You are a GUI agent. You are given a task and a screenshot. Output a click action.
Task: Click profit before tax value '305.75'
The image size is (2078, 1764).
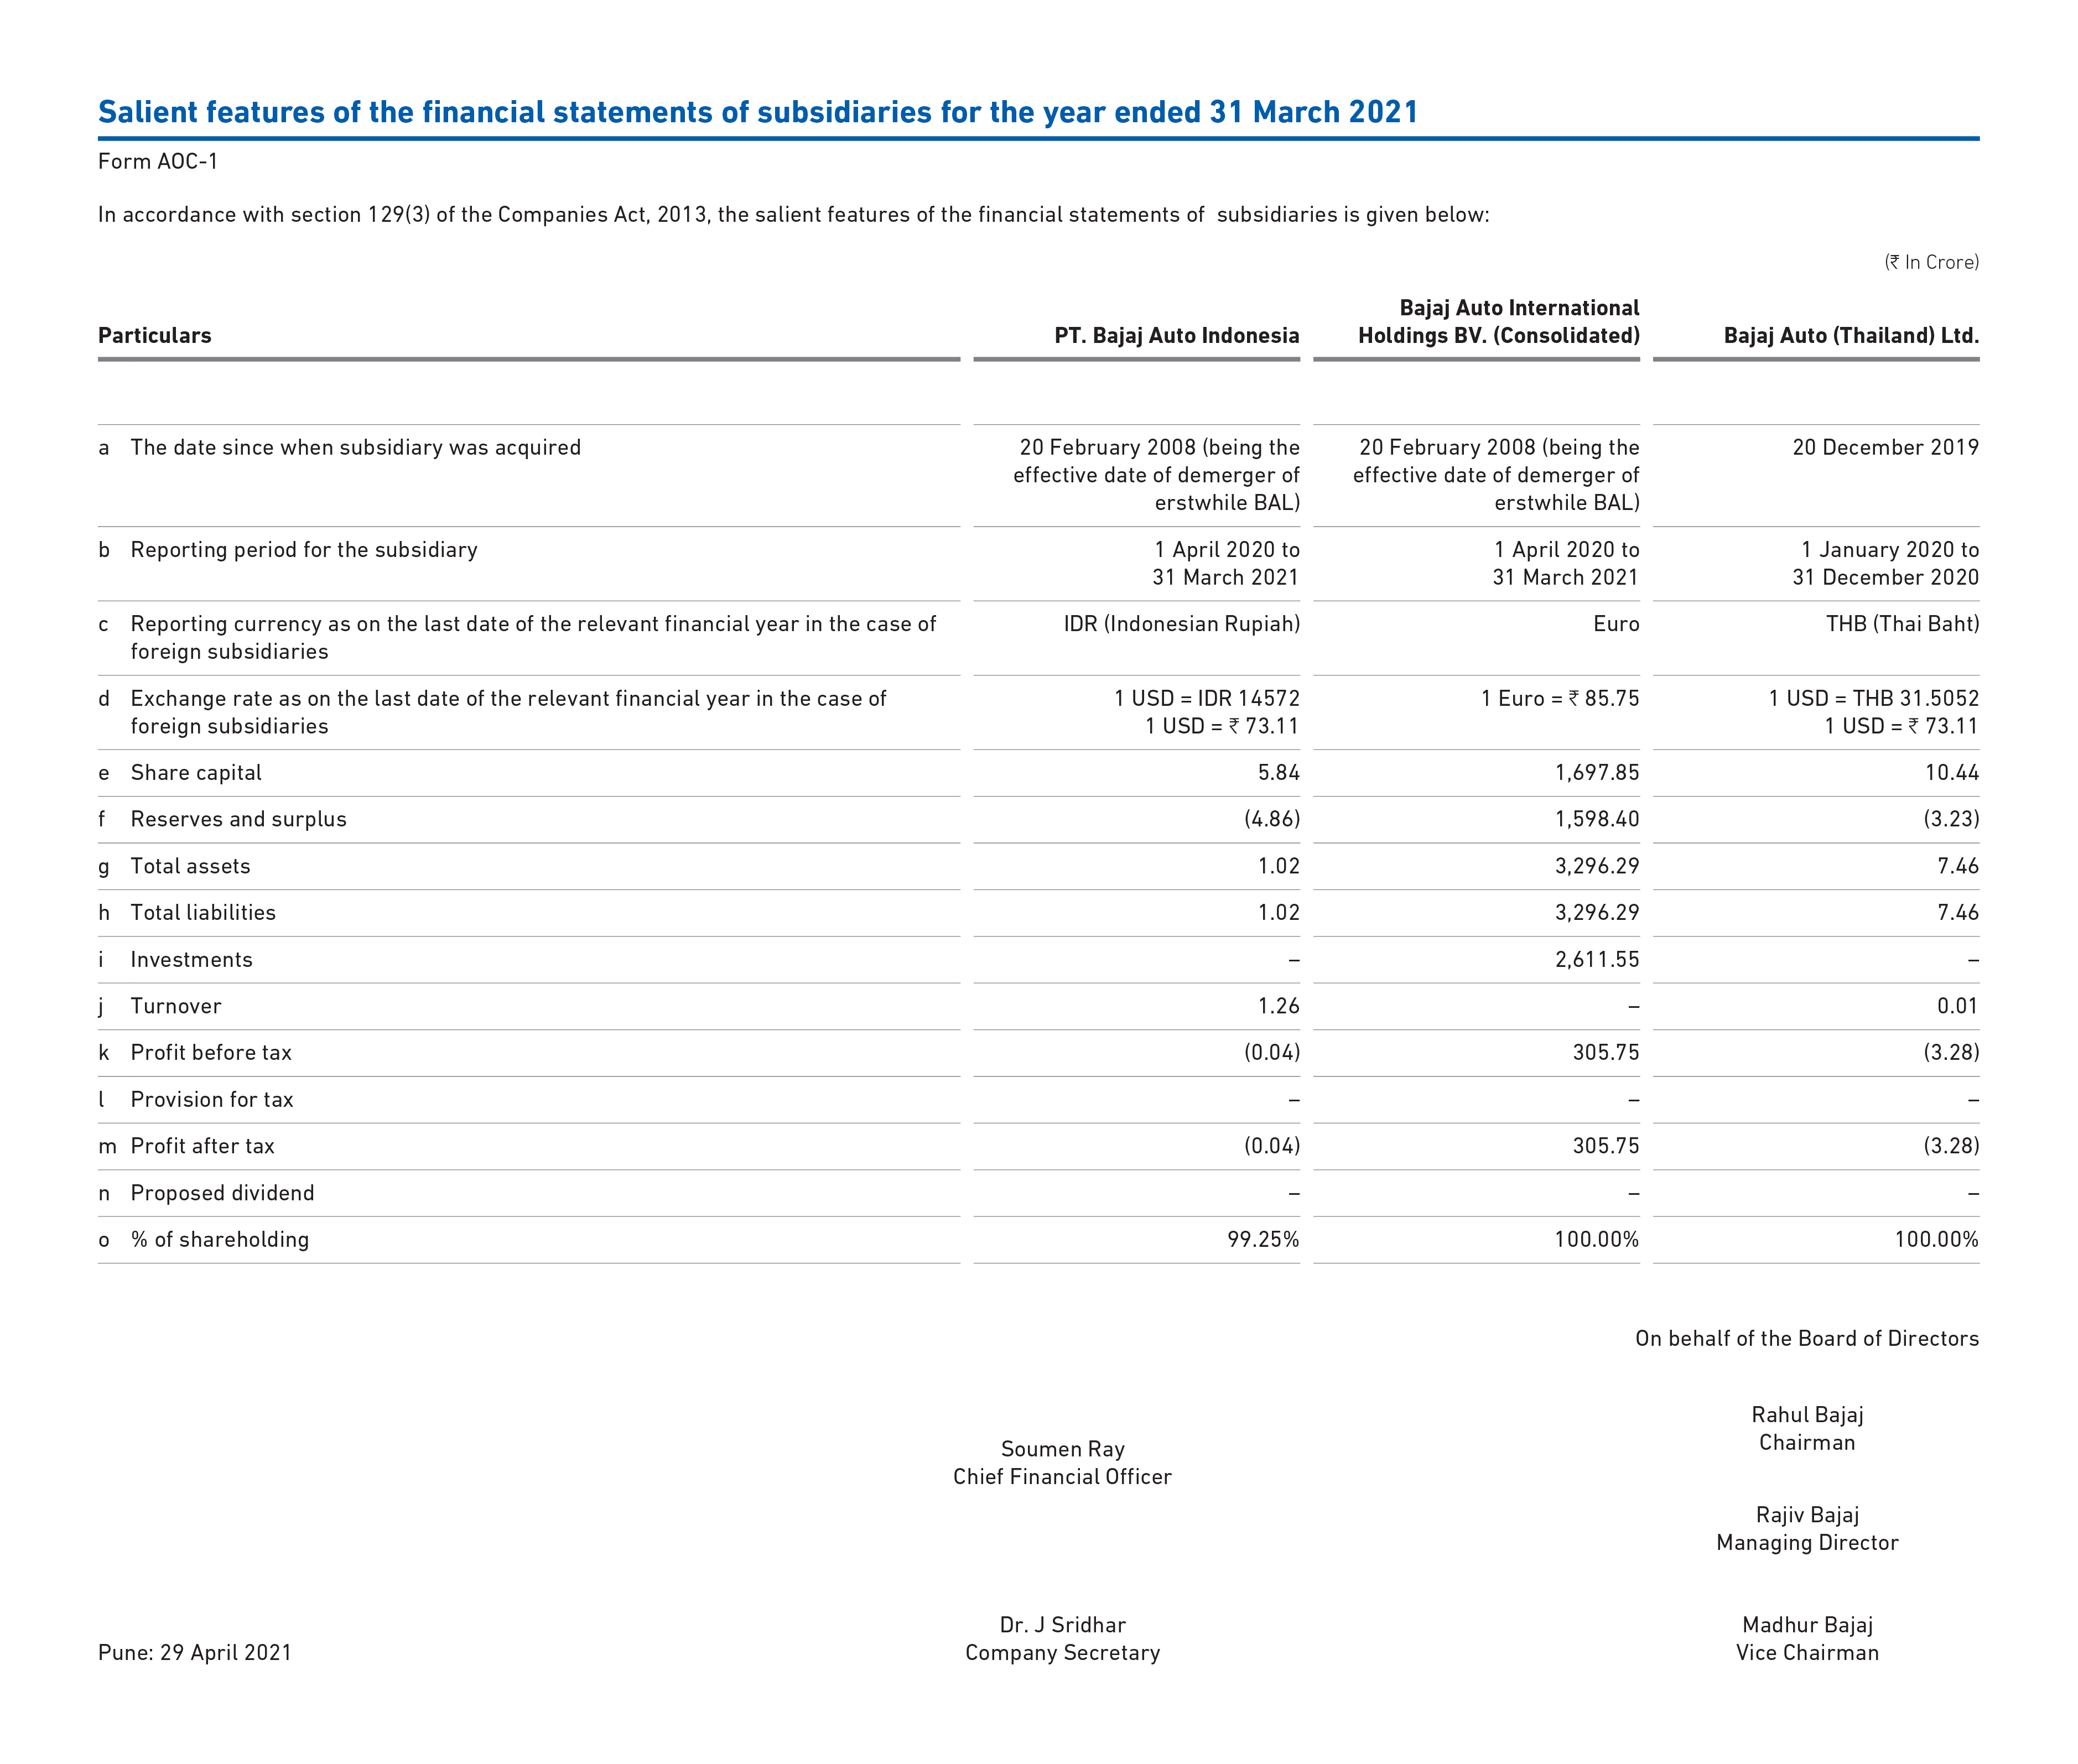[x=1606, y=1053]
